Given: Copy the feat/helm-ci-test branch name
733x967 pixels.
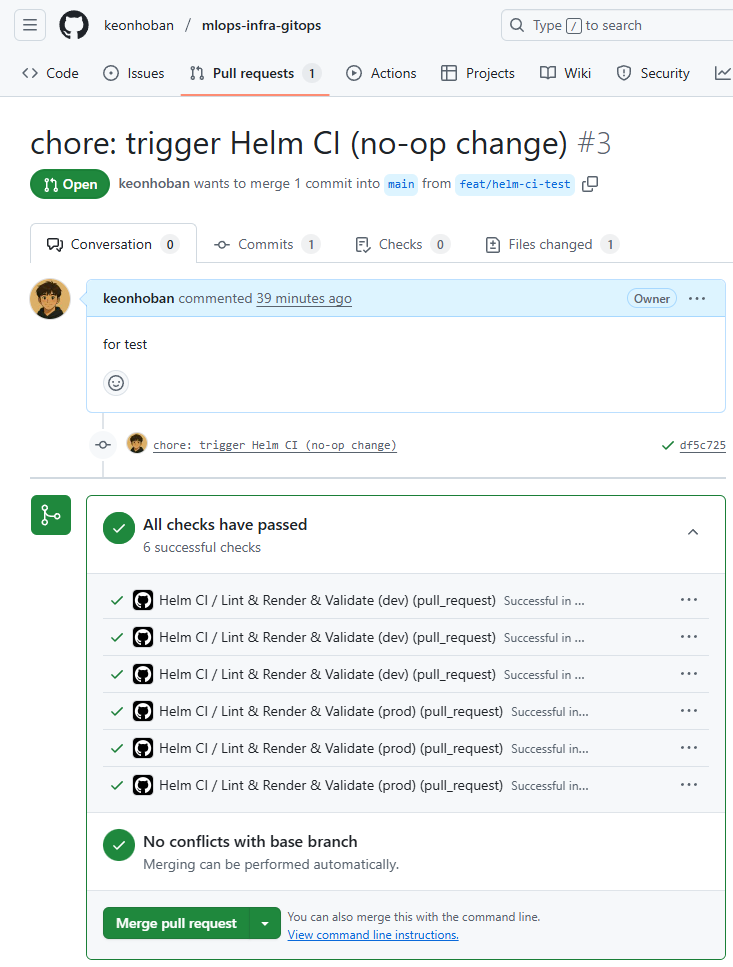Looking at the screenshot, I should point(590,184).
